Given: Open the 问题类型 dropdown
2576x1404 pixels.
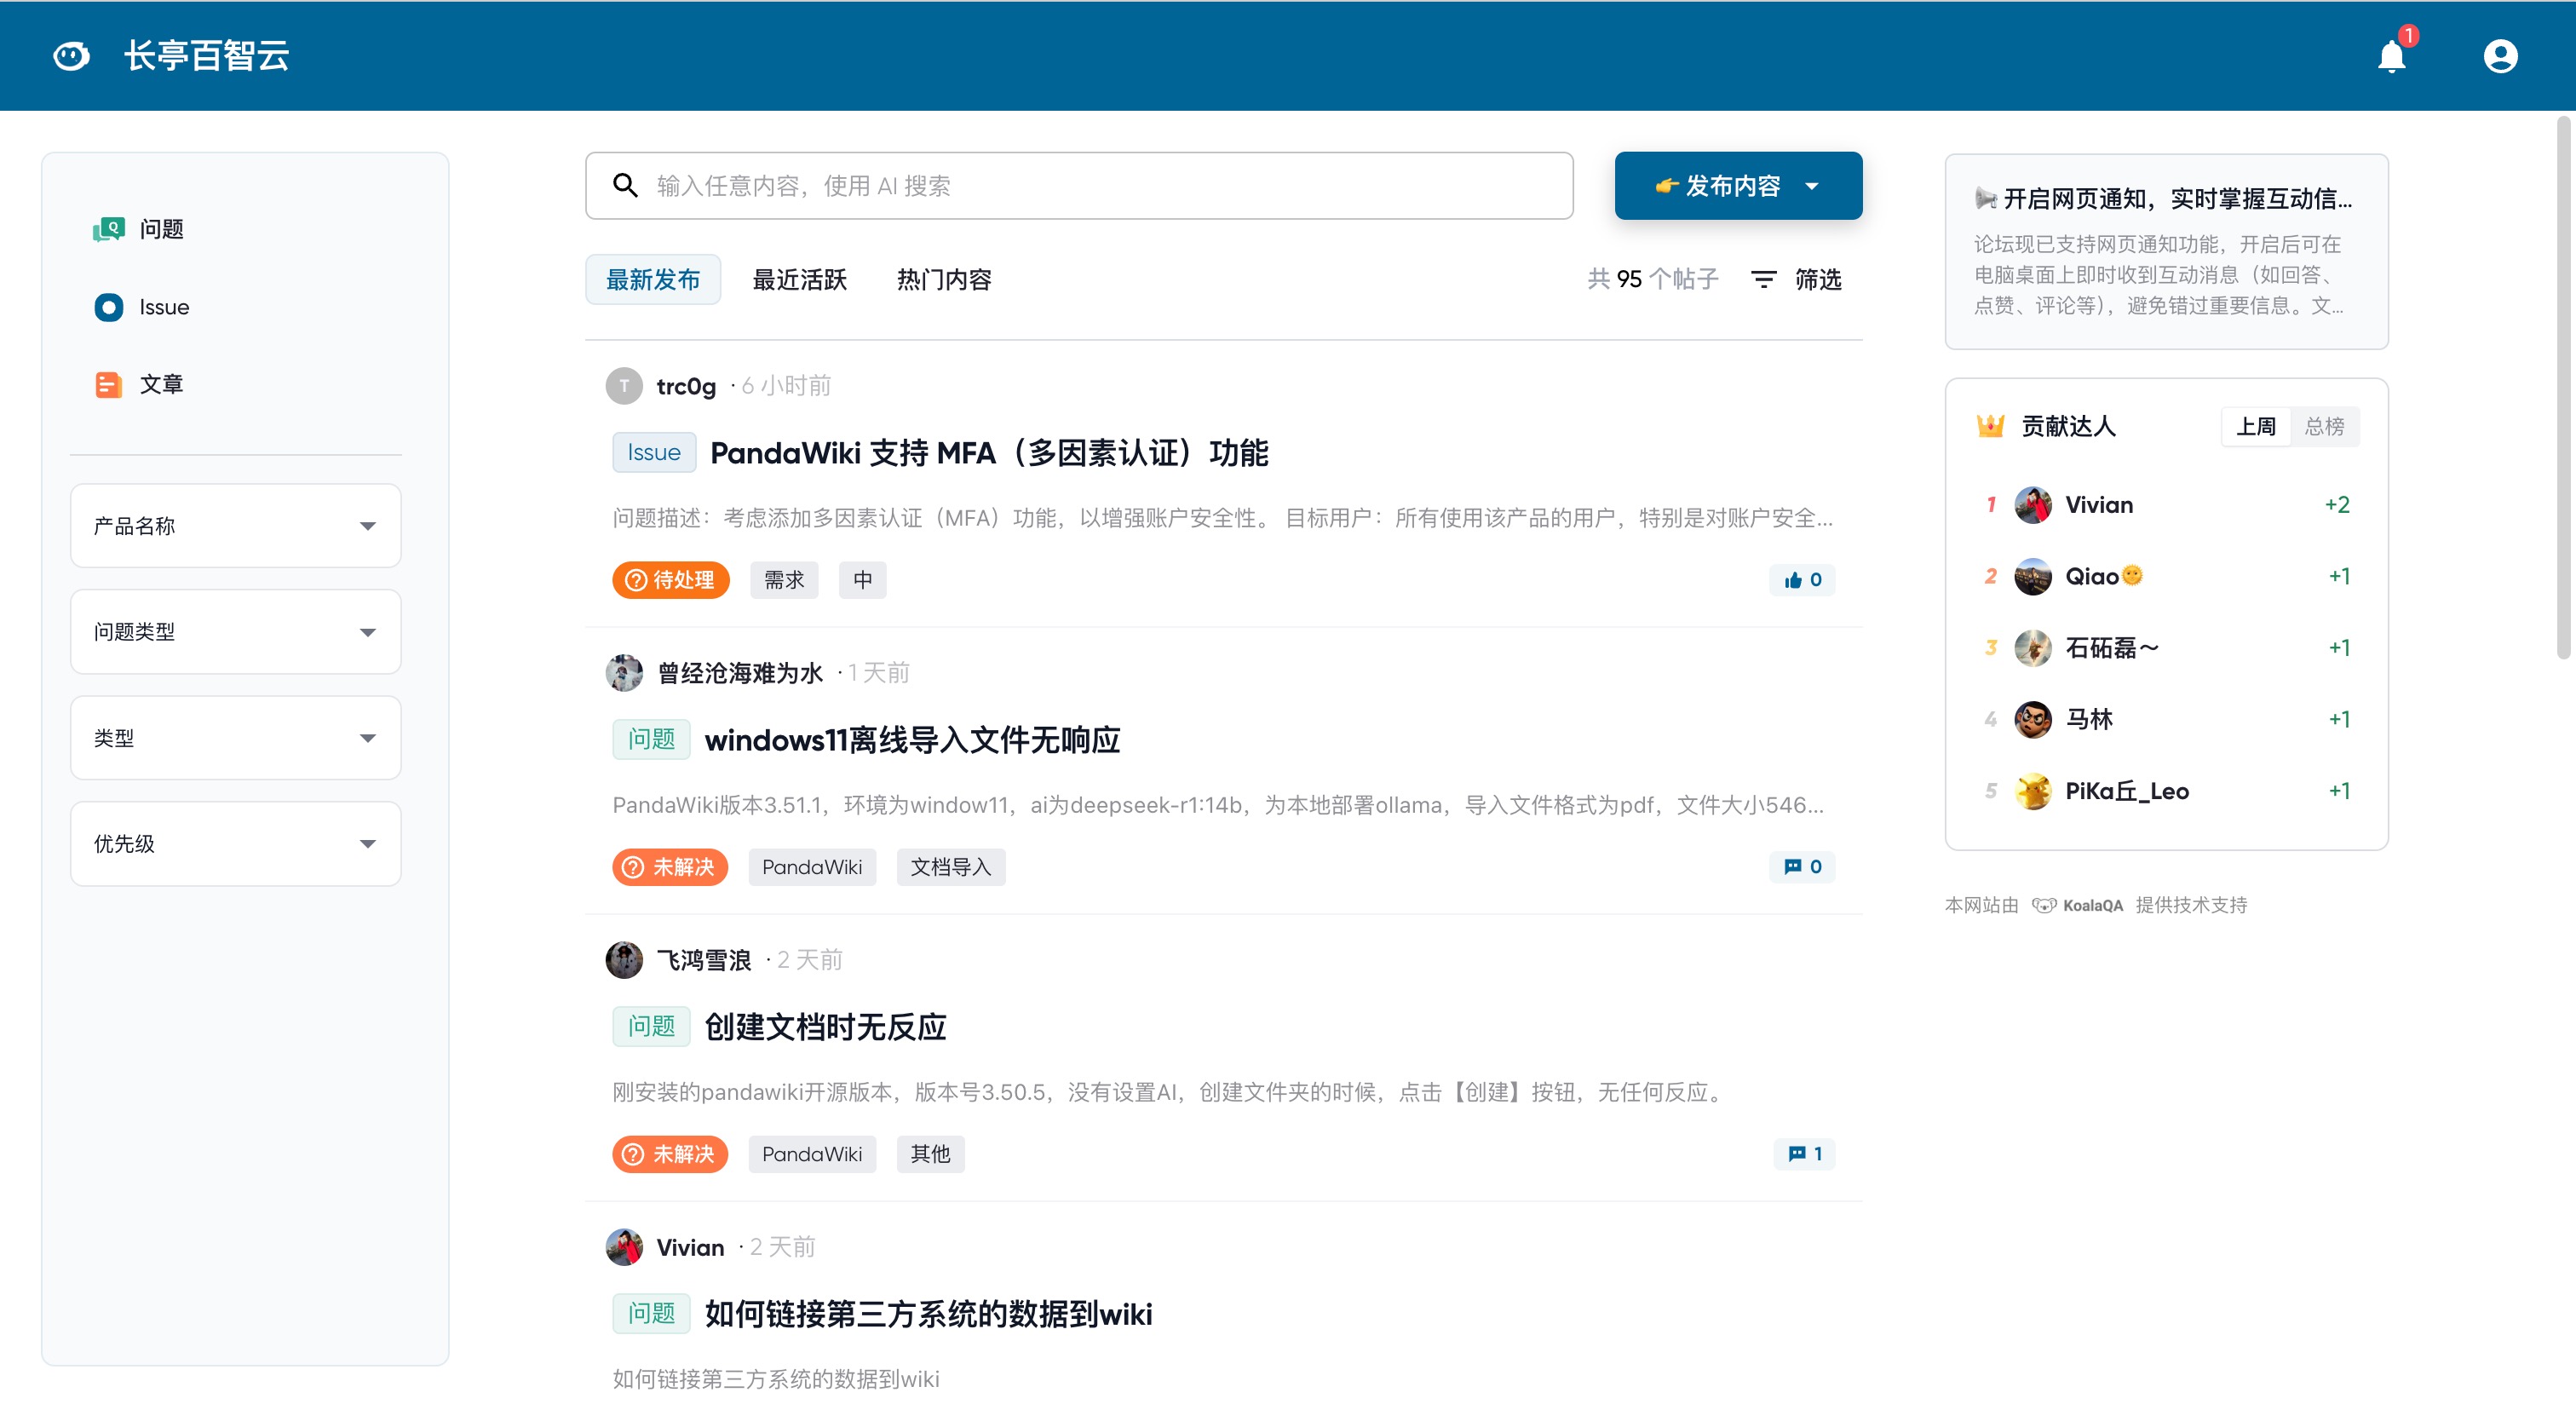Looking at the screenshot, I should (x=236, y=632).
